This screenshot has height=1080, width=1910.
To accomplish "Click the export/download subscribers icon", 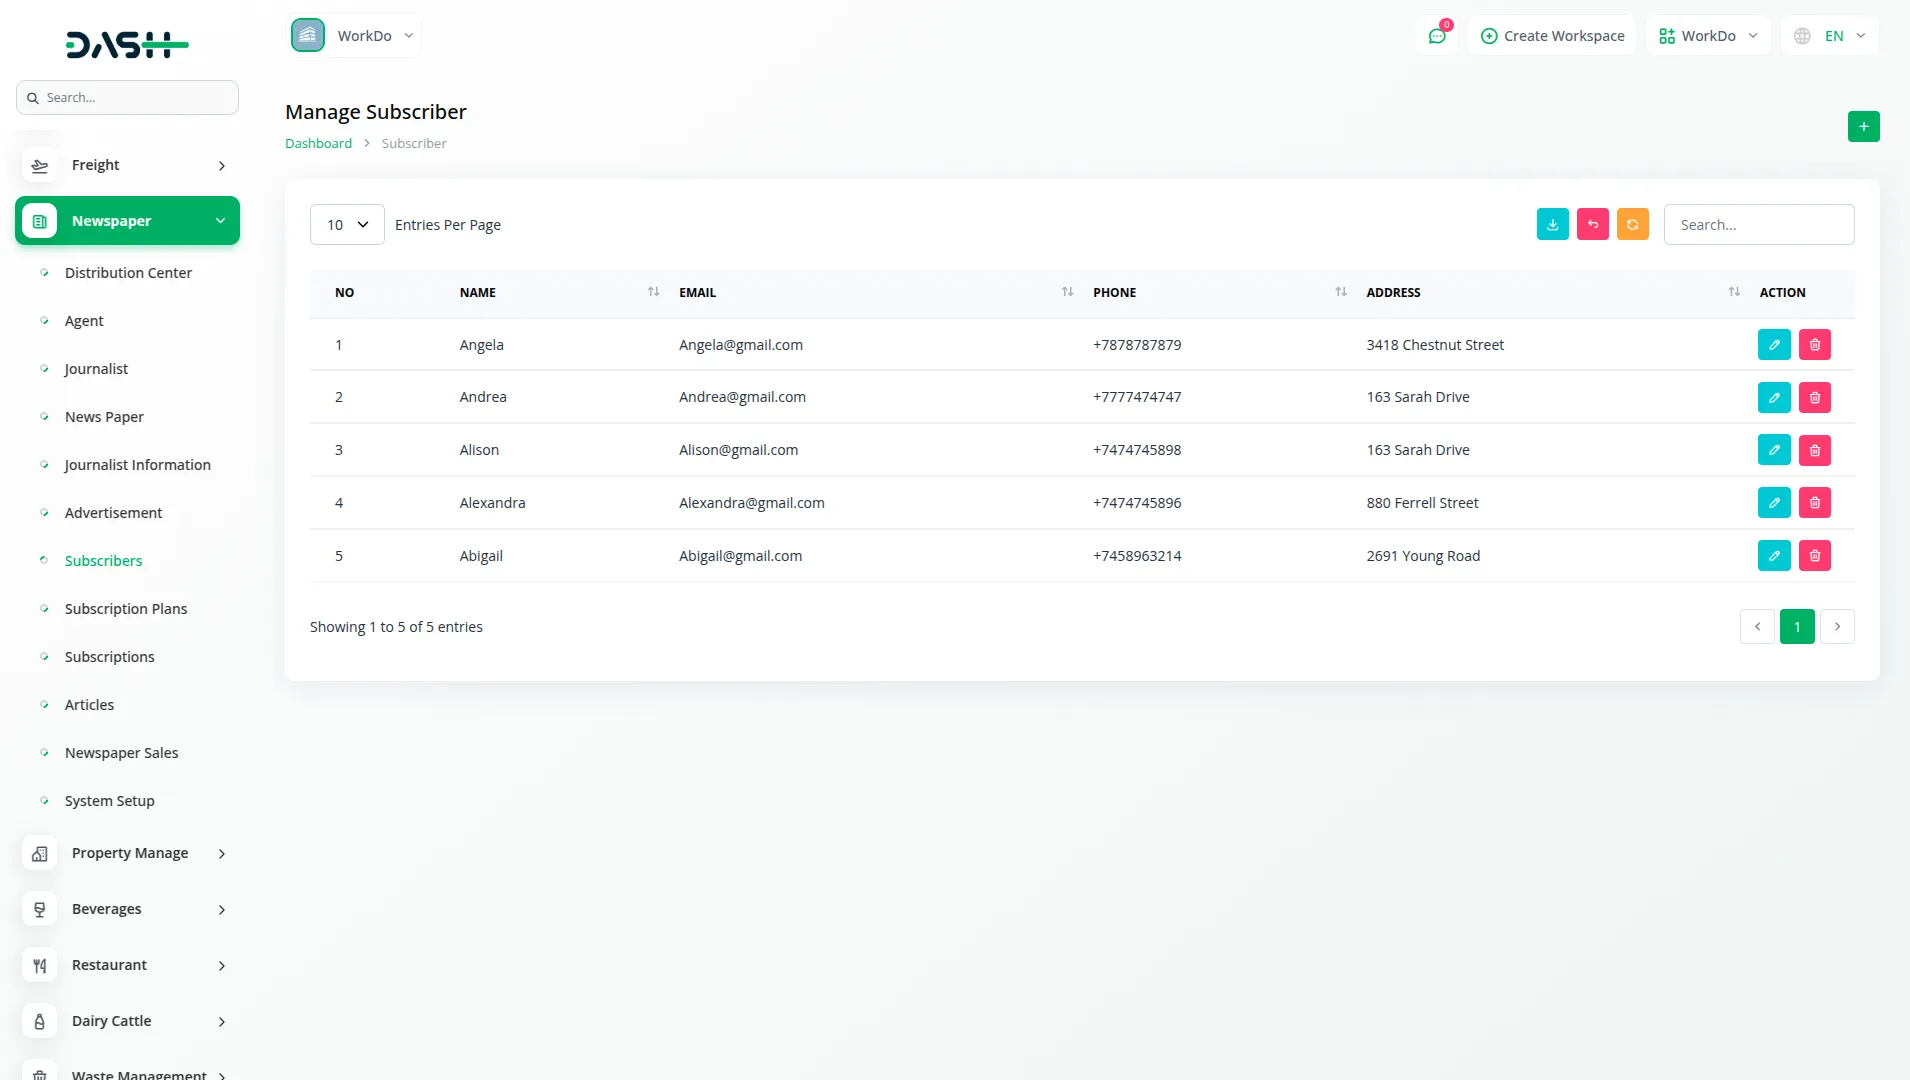I will (x=1552, y=224).
